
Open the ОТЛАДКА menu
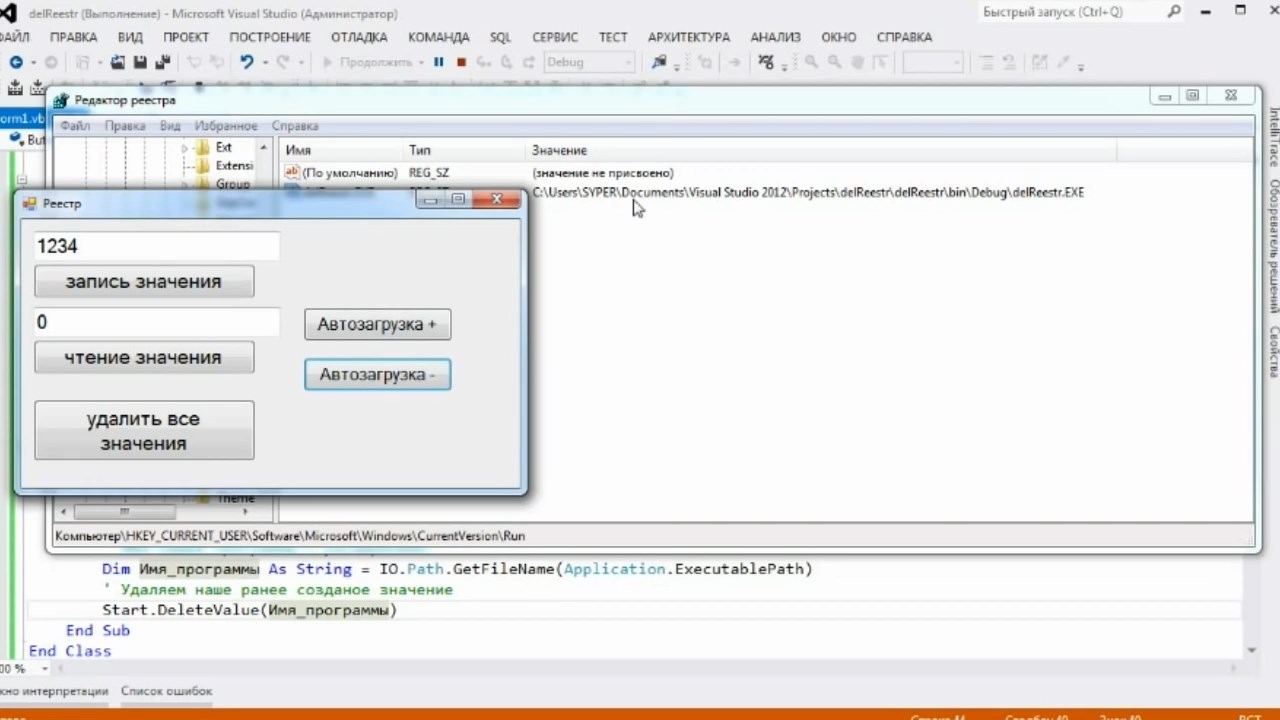pyautogui.click(x=359, y=37)
